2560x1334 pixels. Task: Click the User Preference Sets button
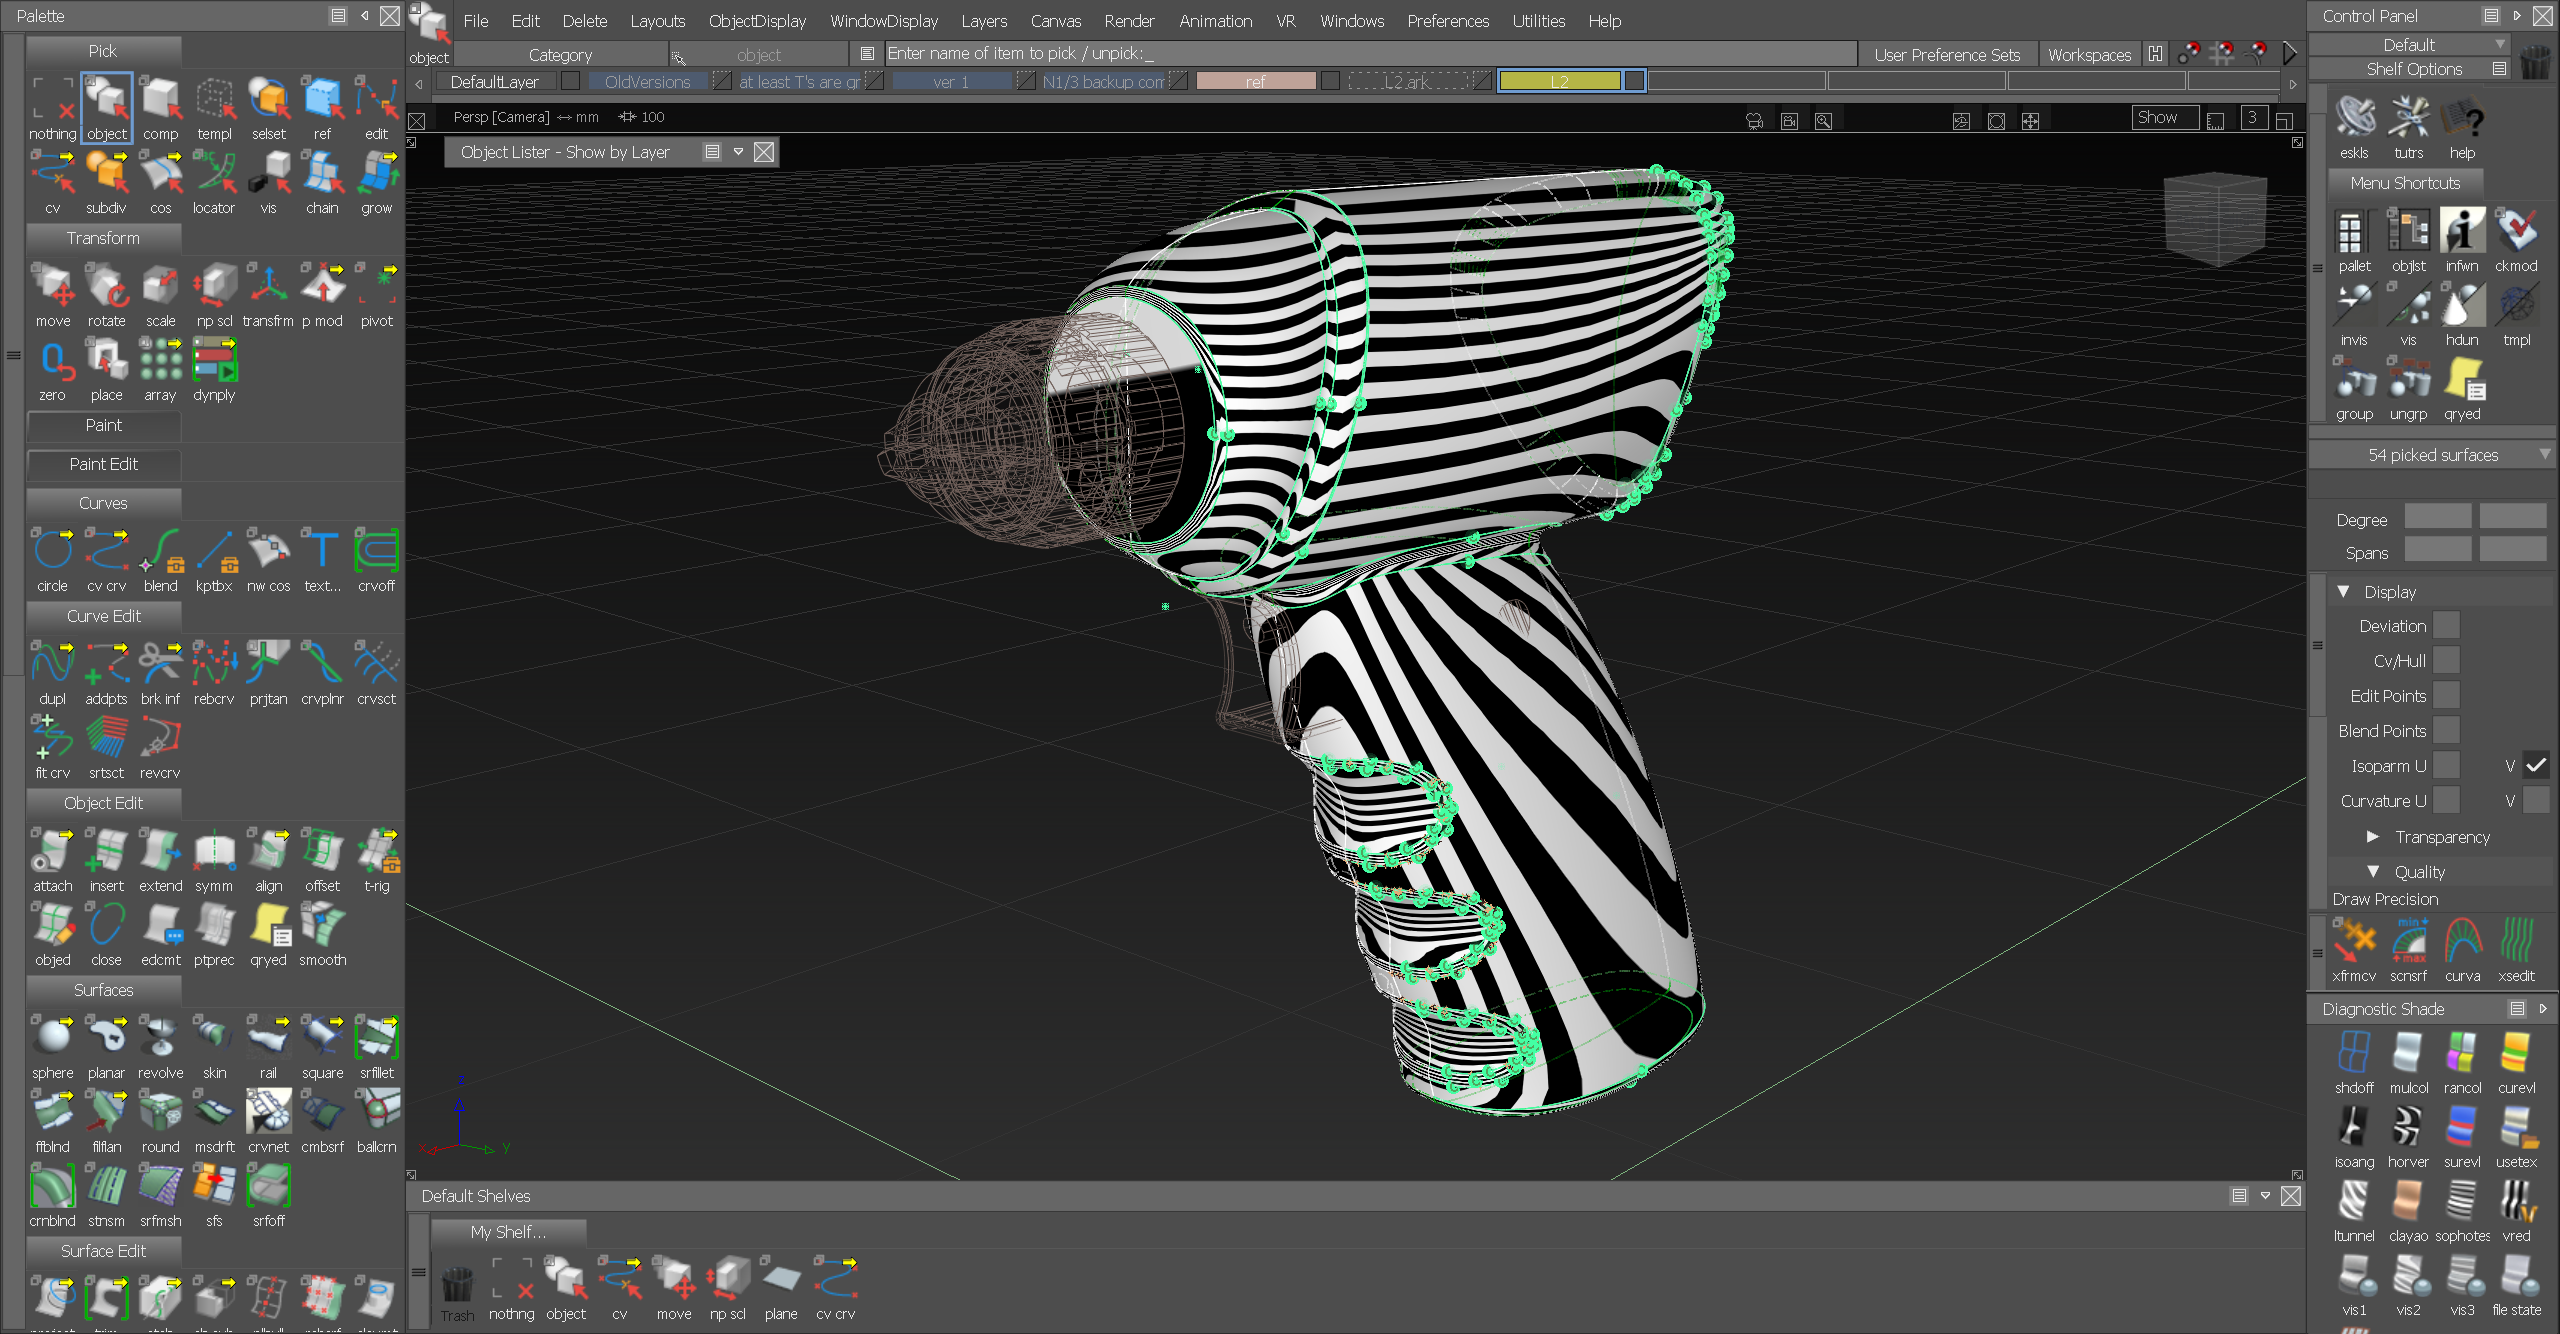1946,54
